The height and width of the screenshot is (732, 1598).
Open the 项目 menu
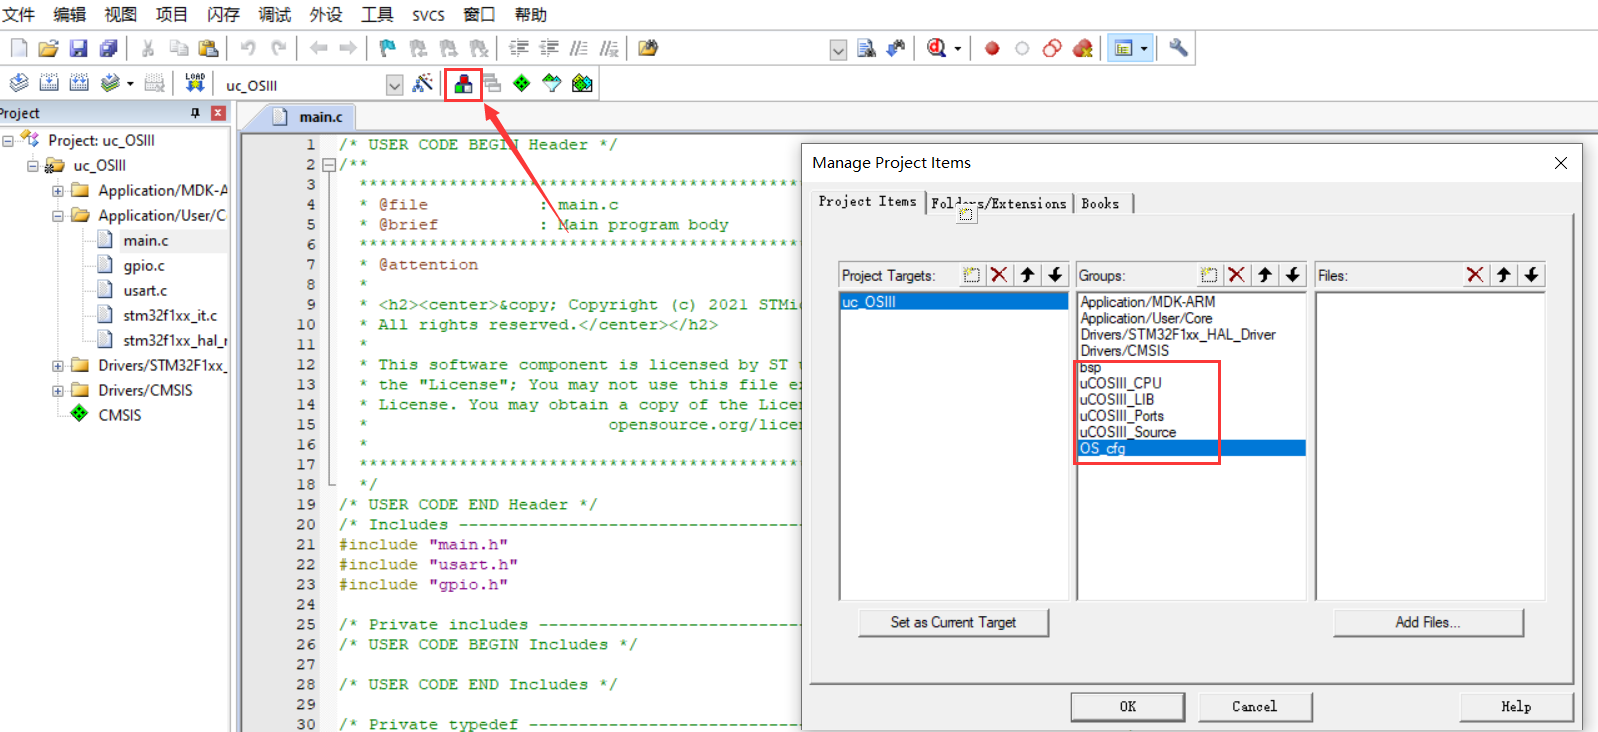tap(172, 14)
